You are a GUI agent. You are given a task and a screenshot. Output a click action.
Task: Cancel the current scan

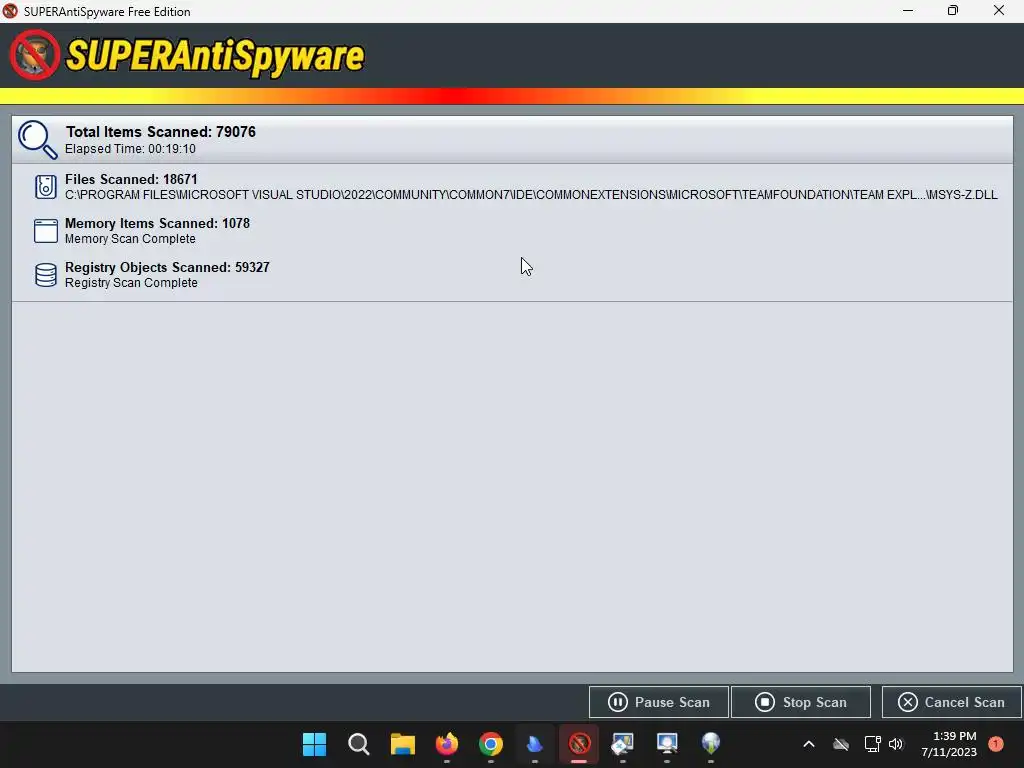point(952,702)
